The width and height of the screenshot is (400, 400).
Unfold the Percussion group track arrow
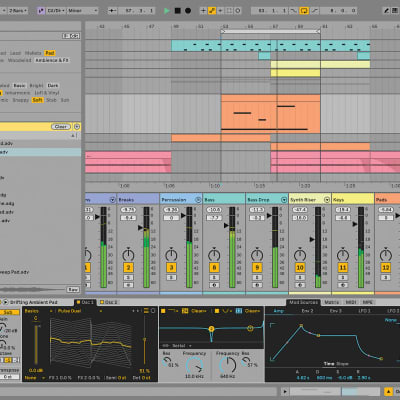coord(198,200)
